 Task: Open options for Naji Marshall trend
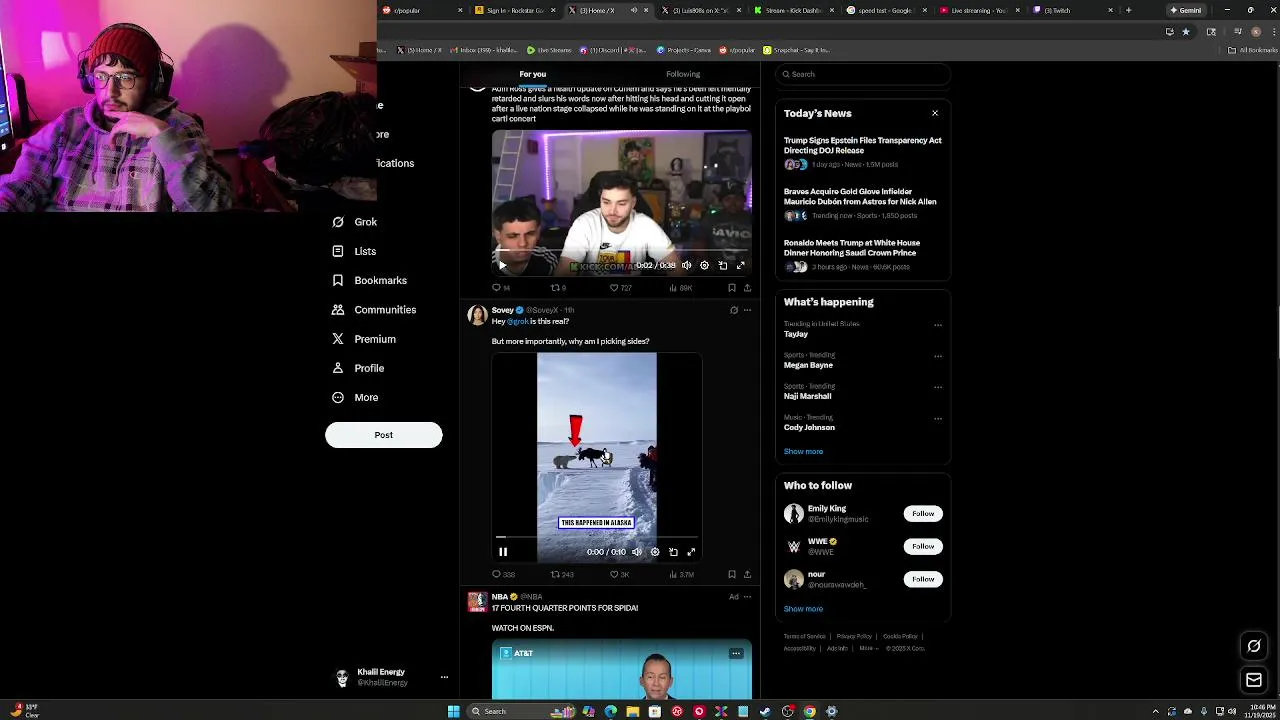[x=937, y=387]
